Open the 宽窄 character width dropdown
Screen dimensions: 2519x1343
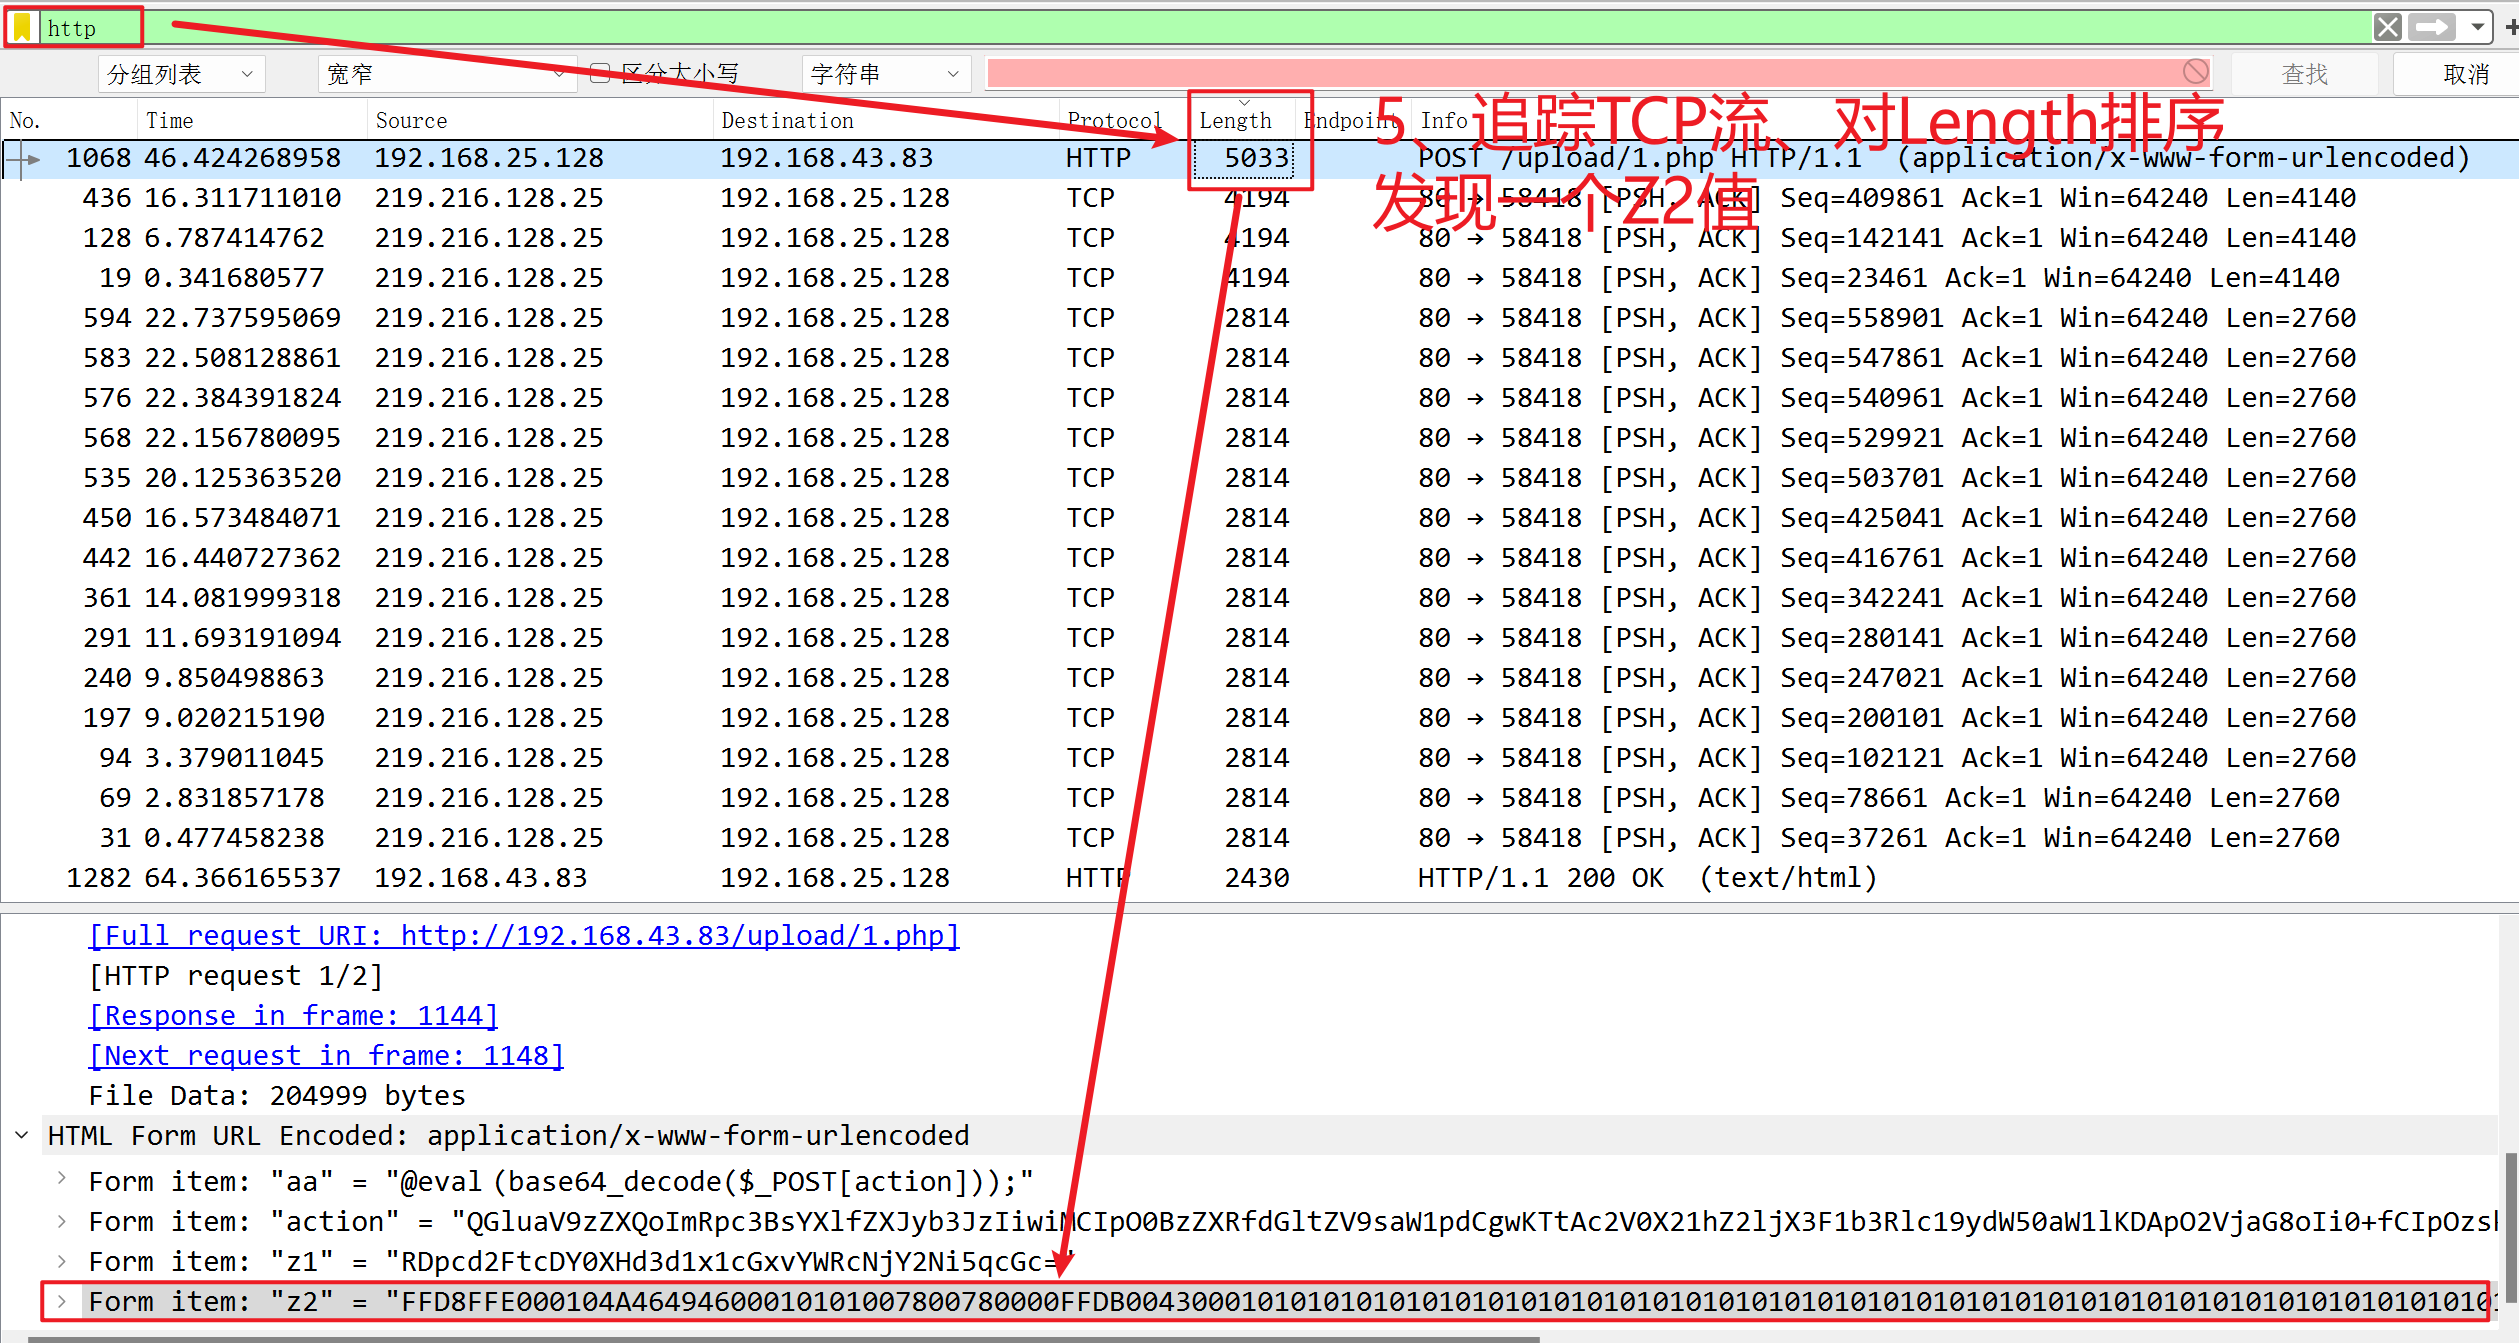[446, 74]
